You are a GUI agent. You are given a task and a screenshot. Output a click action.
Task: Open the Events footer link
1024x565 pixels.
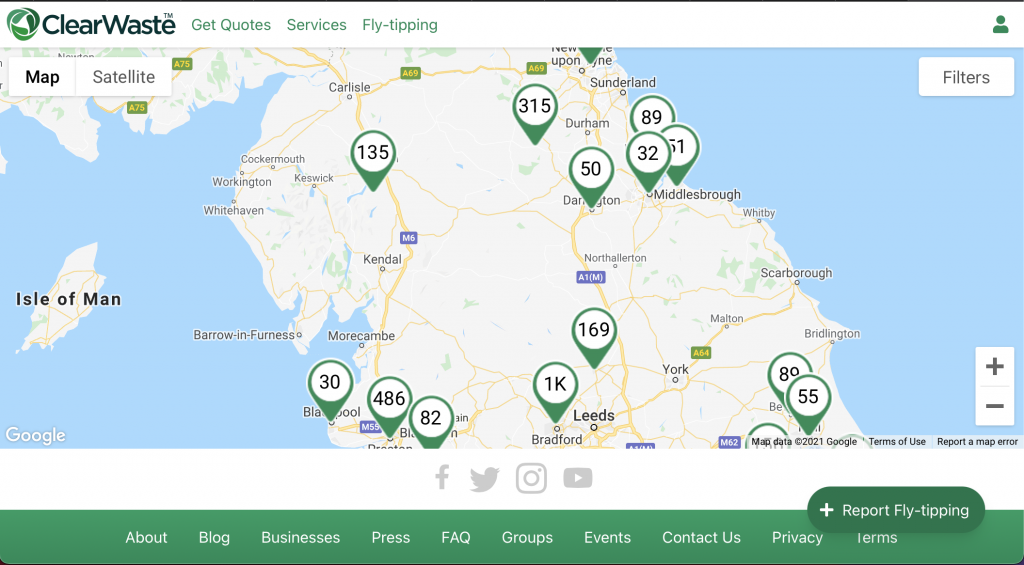607,538
